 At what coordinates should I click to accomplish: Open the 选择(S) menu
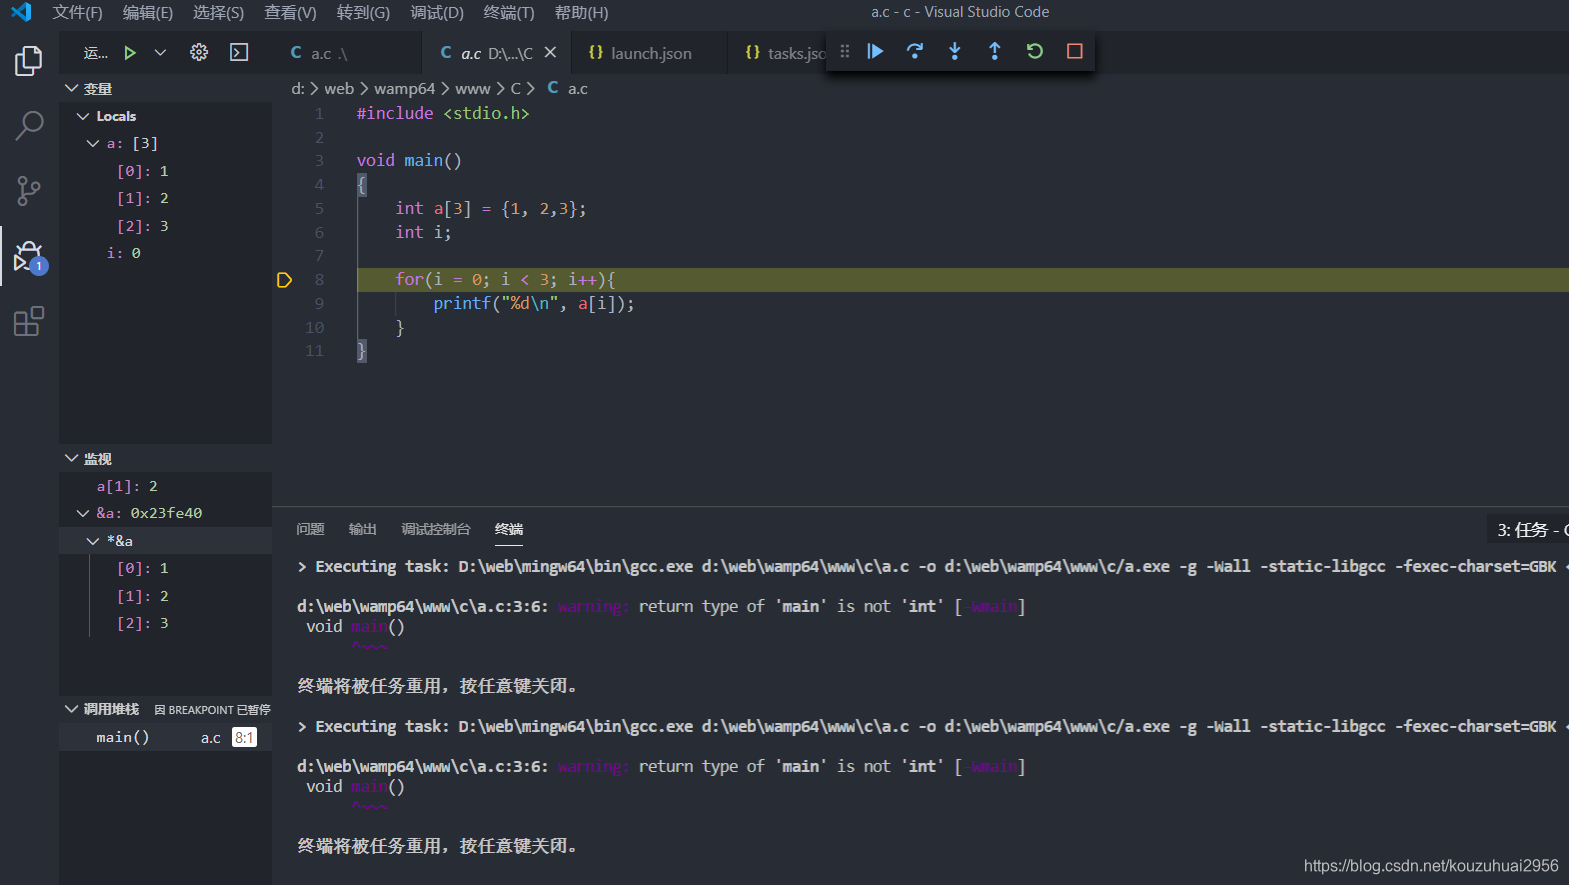click(x=218, y=12)
